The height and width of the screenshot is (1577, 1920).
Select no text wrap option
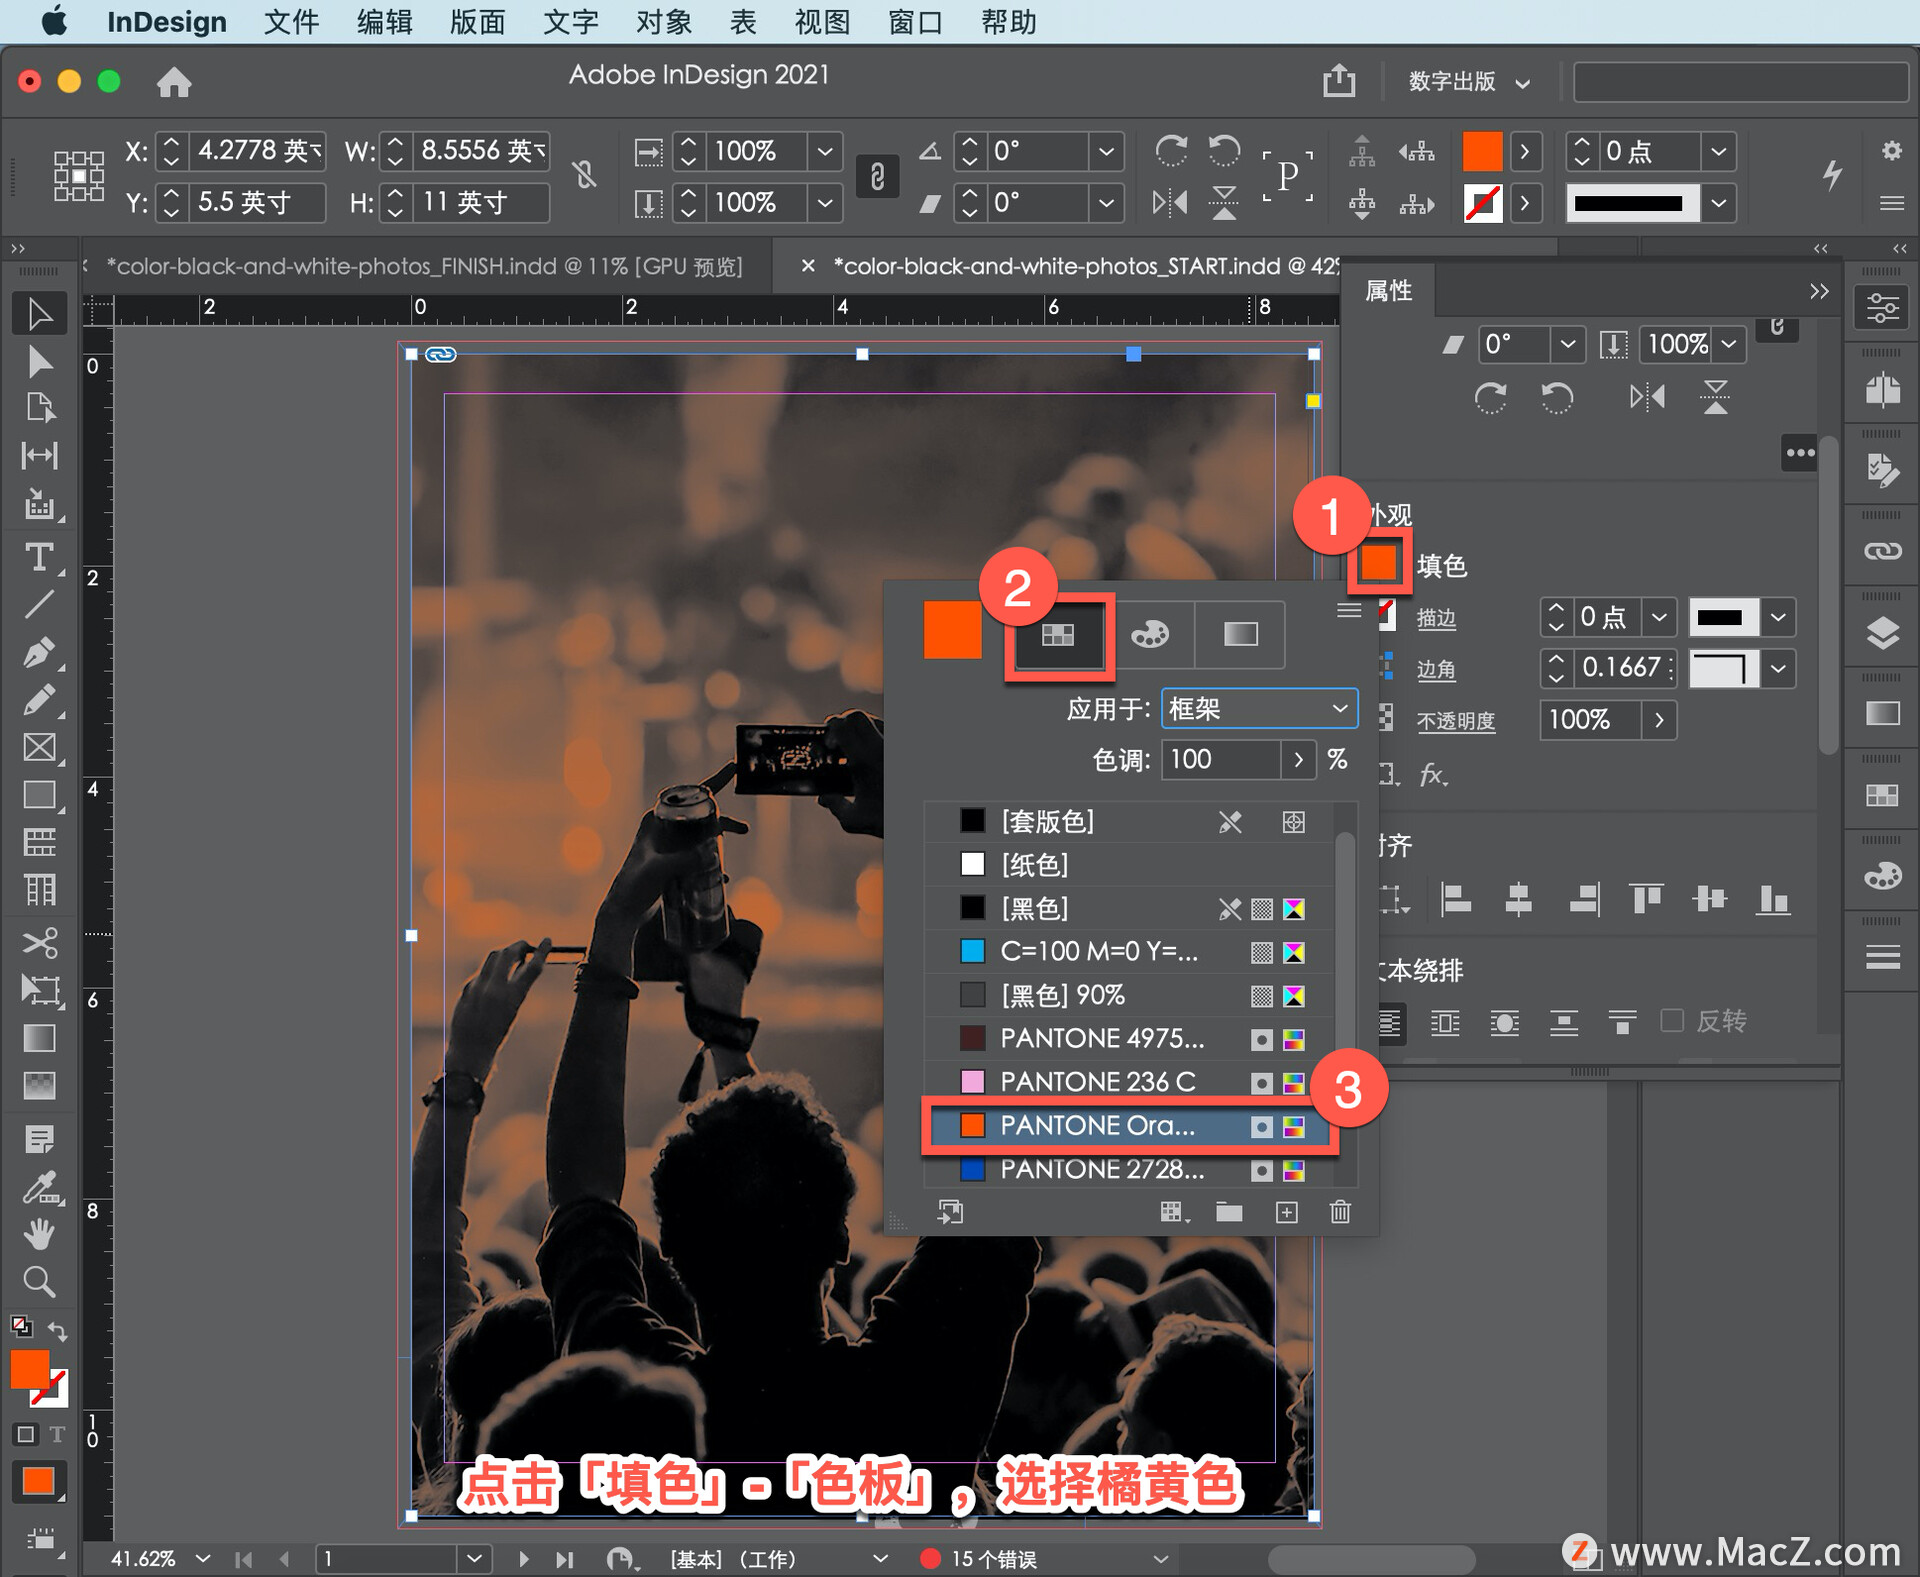(x=1390, y=1022)
